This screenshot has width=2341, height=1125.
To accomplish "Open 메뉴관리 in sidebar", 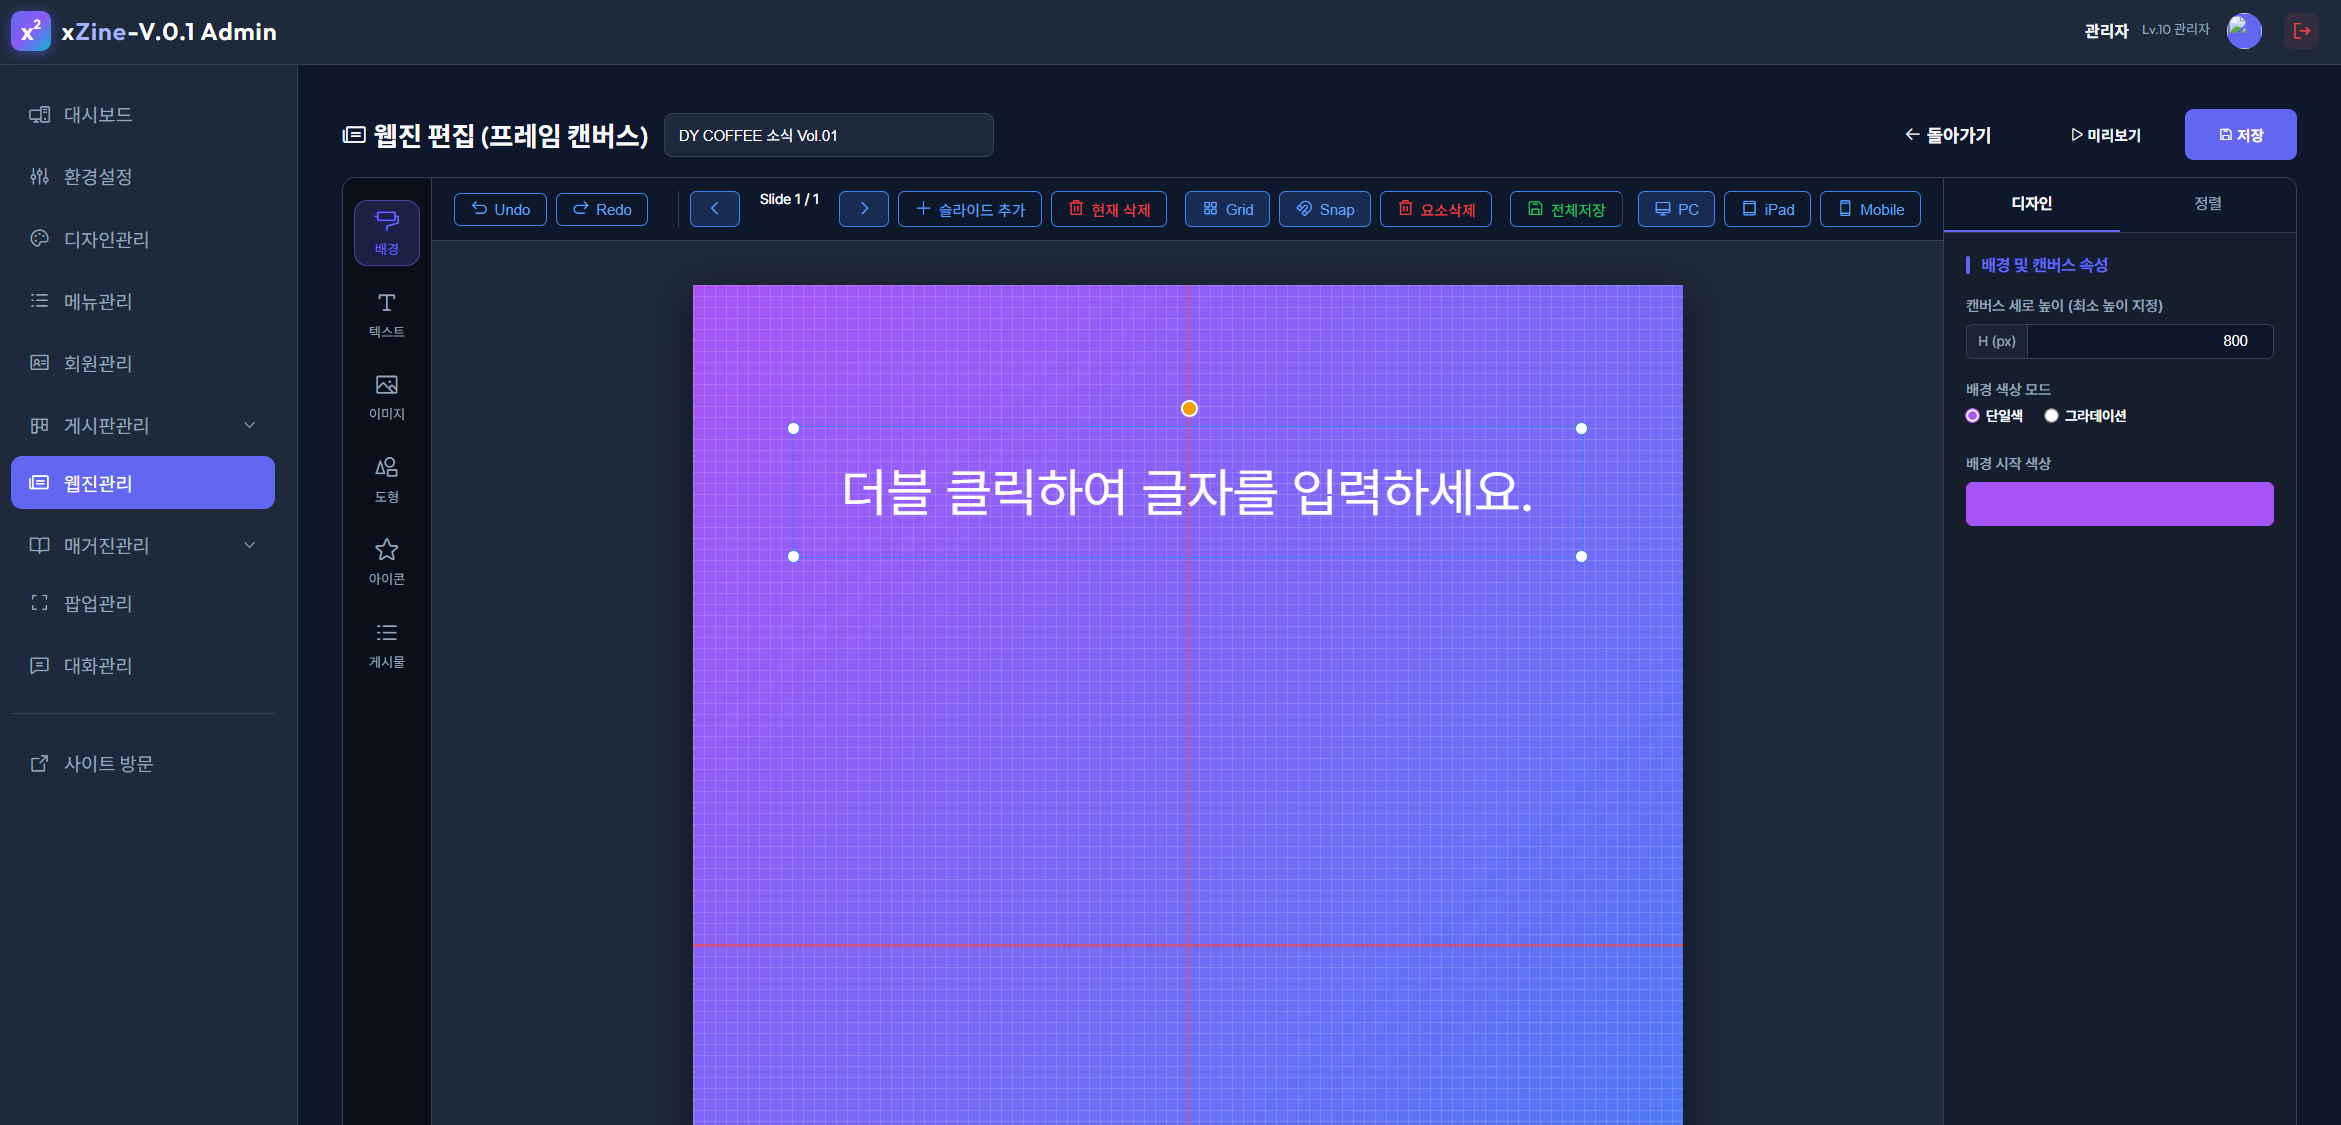I will point(143,301).
